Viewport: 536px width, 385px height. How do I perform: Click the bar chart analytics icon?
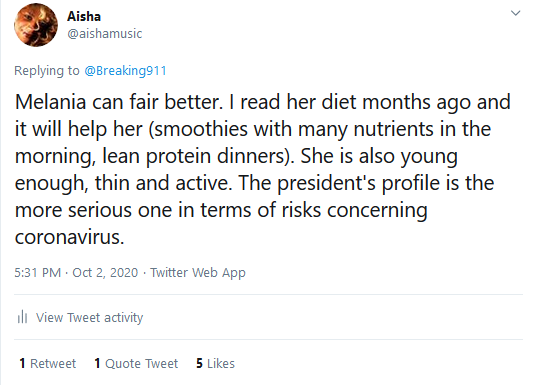22,317
